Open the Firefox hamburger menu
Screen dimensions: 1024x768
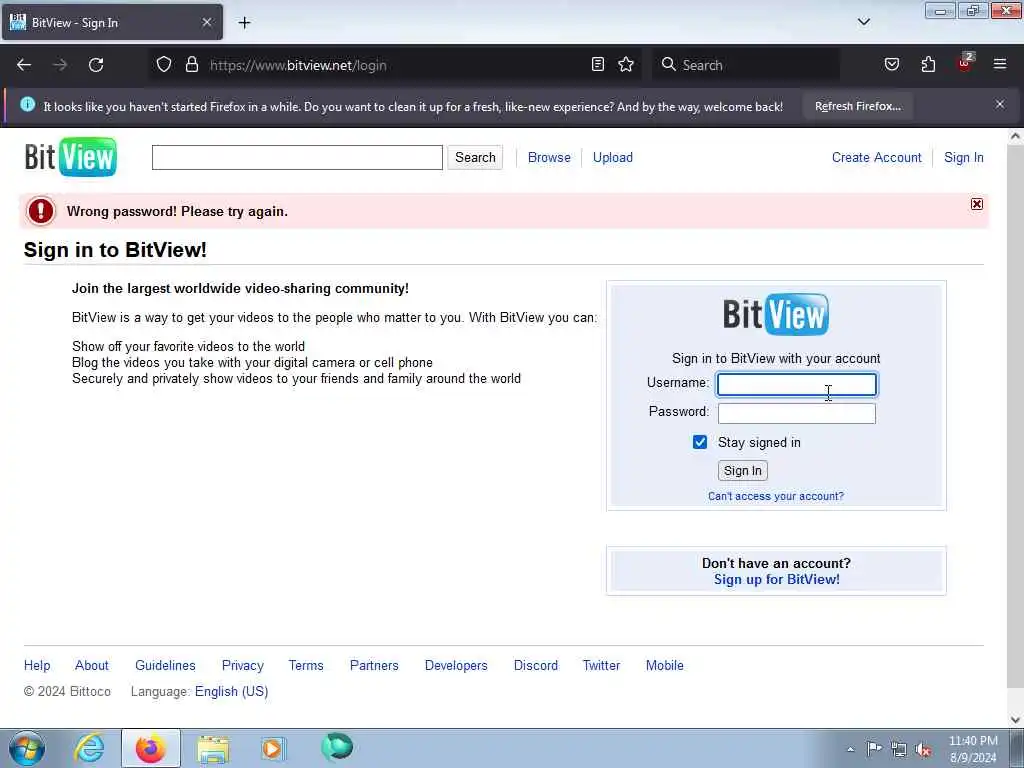(x=1000, y=64)
